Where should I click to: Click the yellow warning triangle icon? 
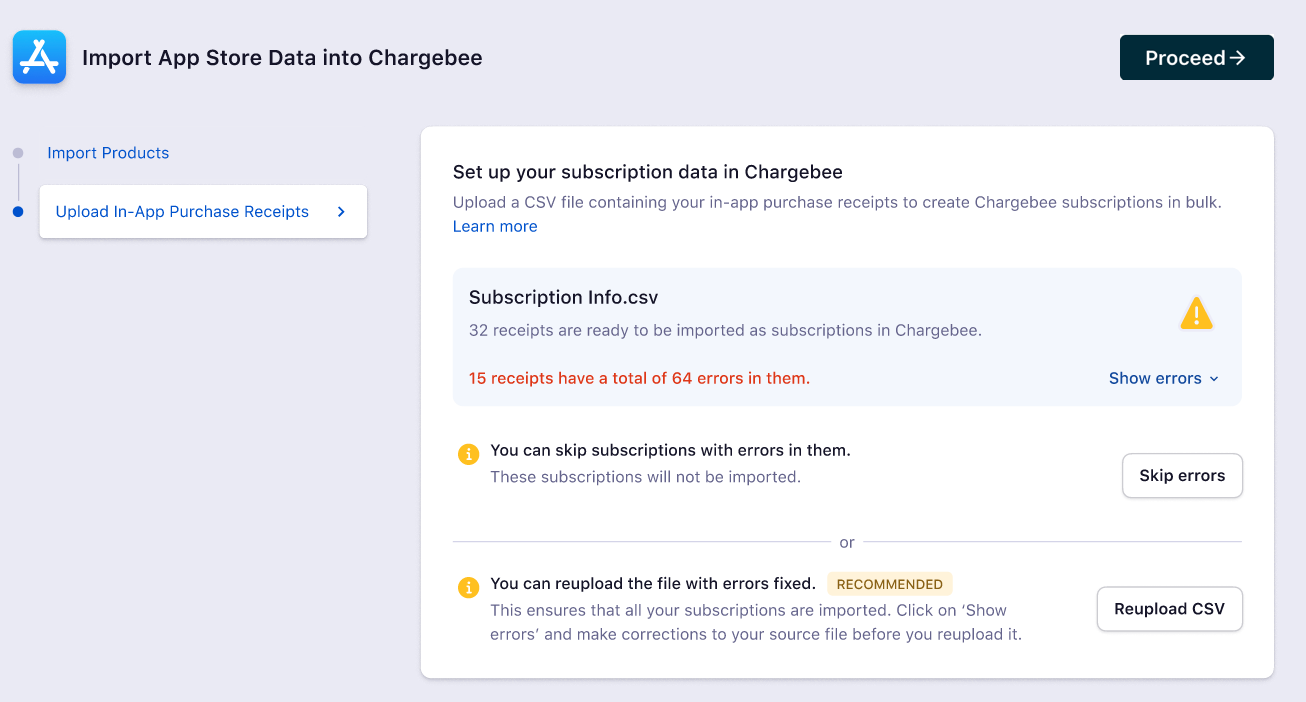(1196, 314)
